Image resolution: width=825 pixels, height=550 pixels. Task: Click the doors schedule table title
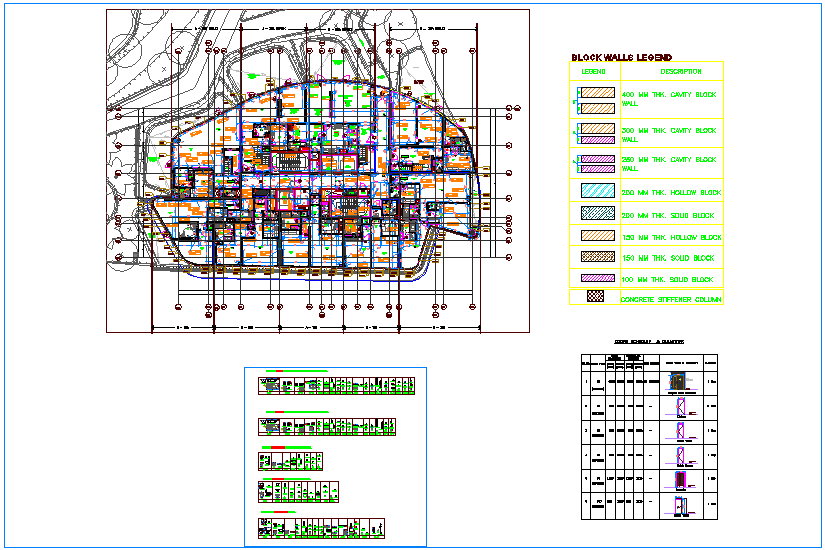649,342
